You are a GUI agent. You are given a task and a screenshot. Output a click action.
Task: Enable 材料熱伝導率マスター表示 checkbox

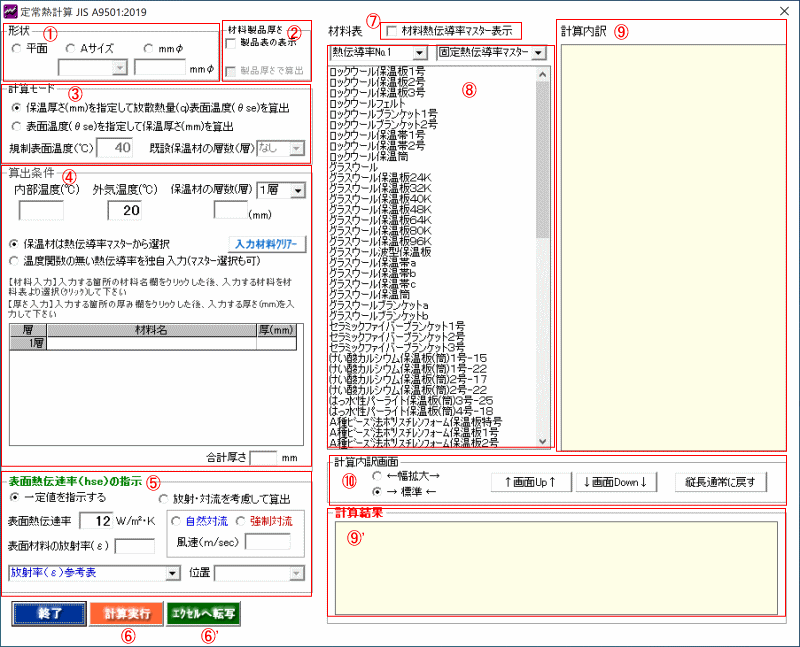tap(393, 31)
